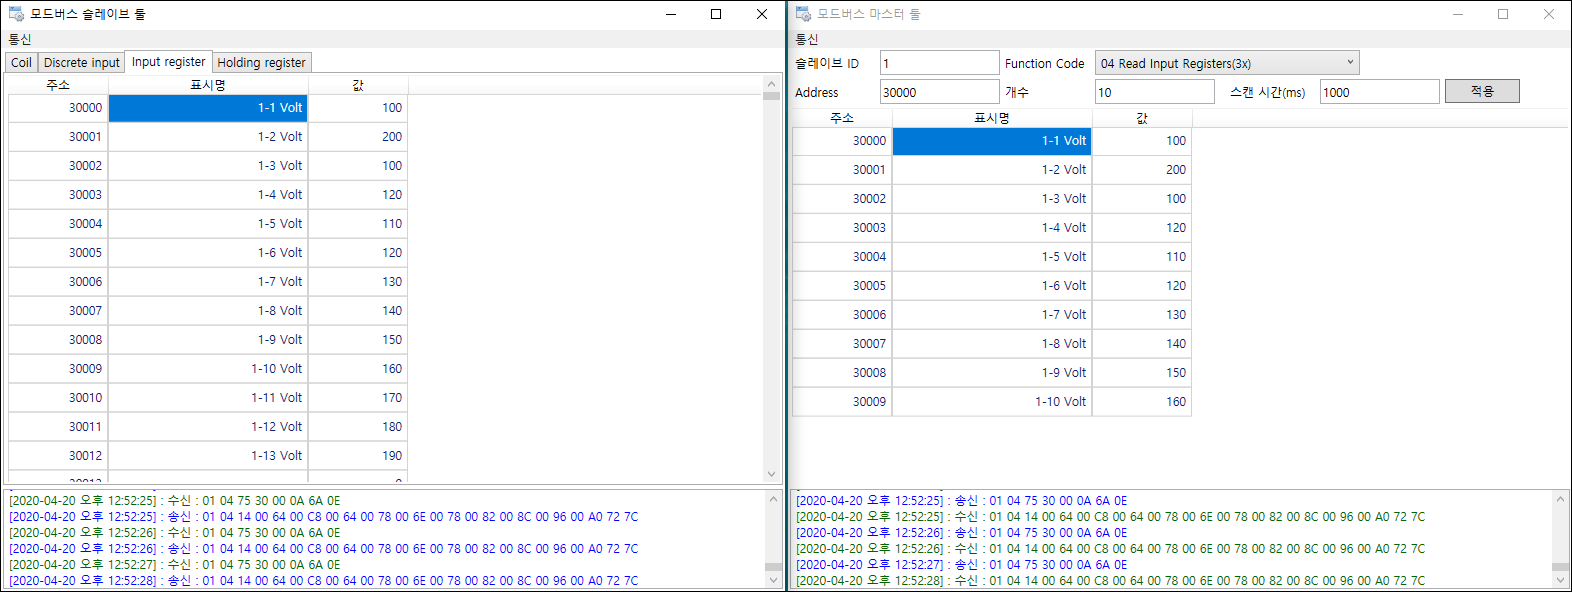
Task: Focus the Address input field
Action: (x=939, y=92)
